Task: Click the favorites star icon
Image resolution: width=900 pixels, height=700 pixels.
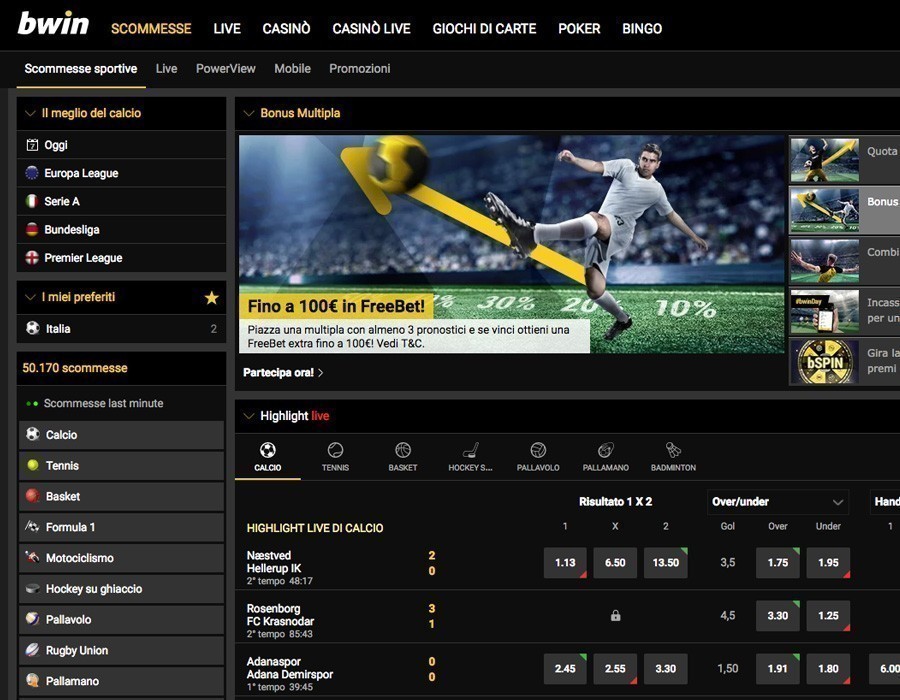Action: (x=211, y=297)
